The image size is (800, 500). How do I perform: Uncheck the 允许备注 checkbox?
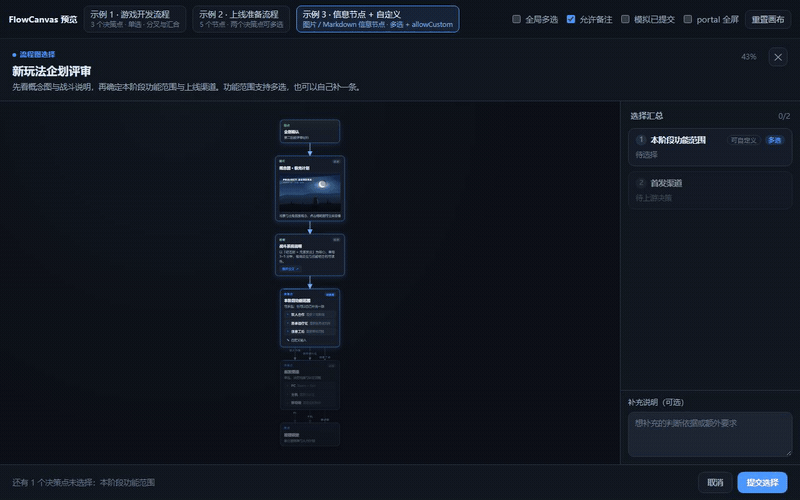point(571,19)
